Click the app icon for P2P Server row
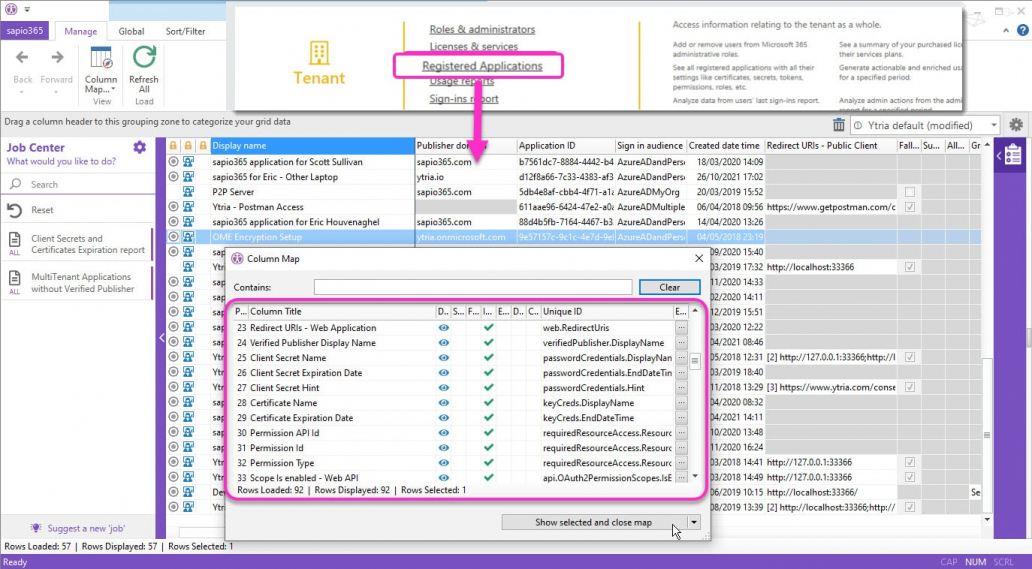This screenshot has width=1032, height=569. tap(188, 192)
